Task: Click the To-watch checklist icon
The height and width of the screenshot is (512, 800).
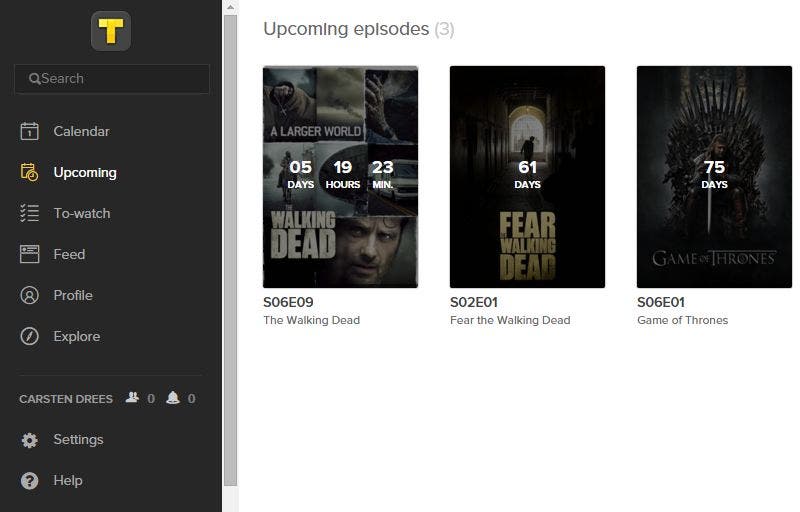Action: pos(29,213)
